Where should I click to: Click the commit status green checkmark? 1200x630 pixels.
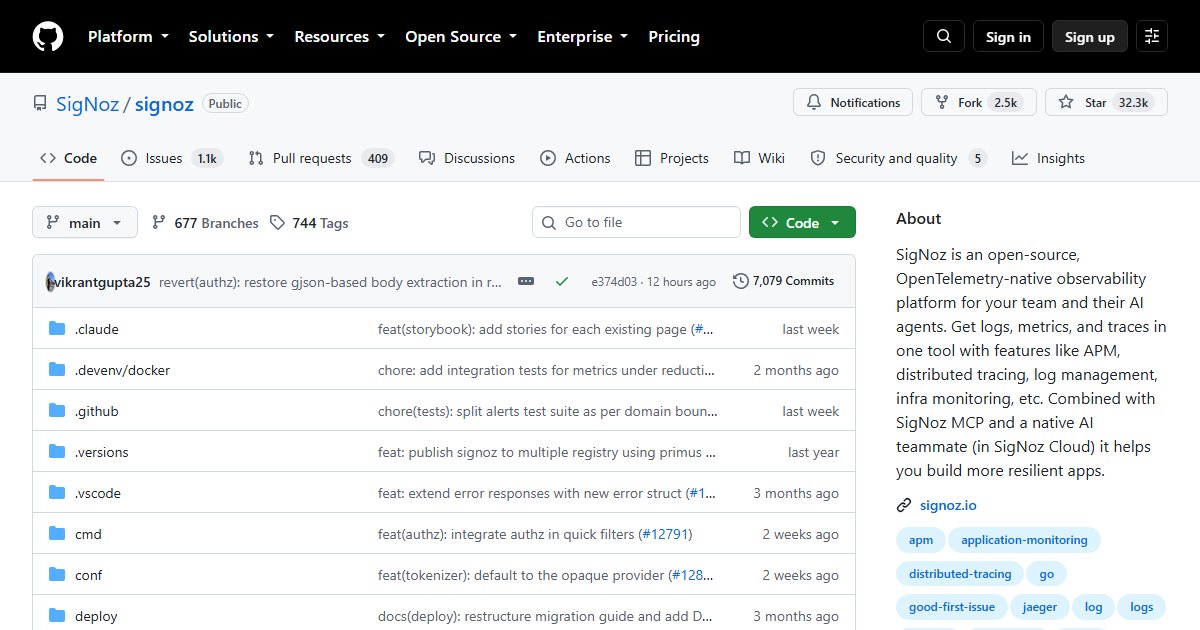(562, 282)
